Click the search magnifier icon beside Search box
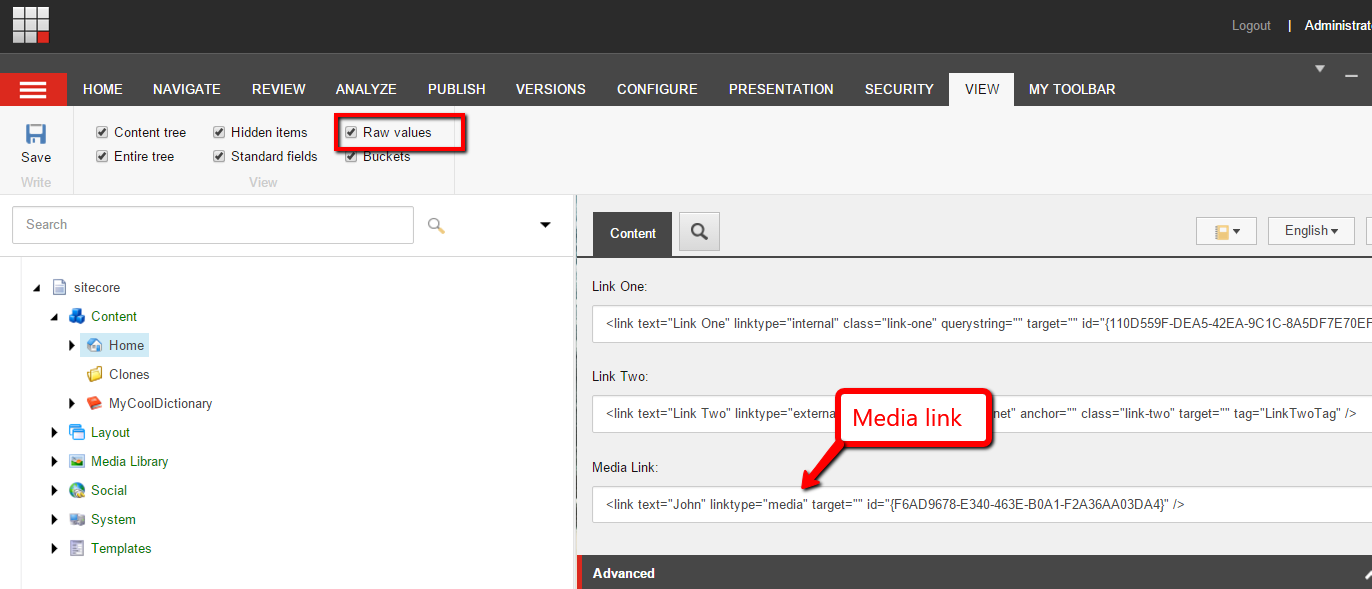Viewport: 1372px width, 589px height. 436,225
